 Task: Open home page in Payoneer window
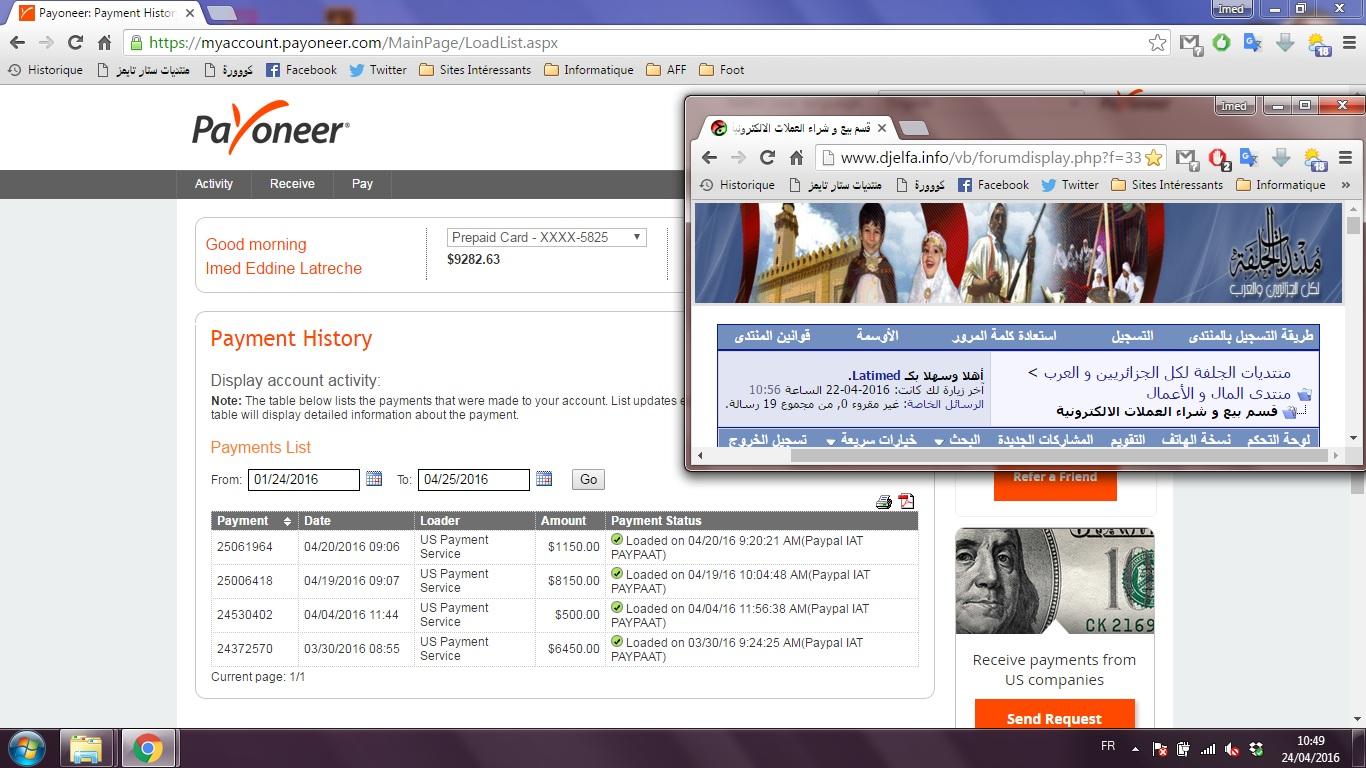click(104, 43)
